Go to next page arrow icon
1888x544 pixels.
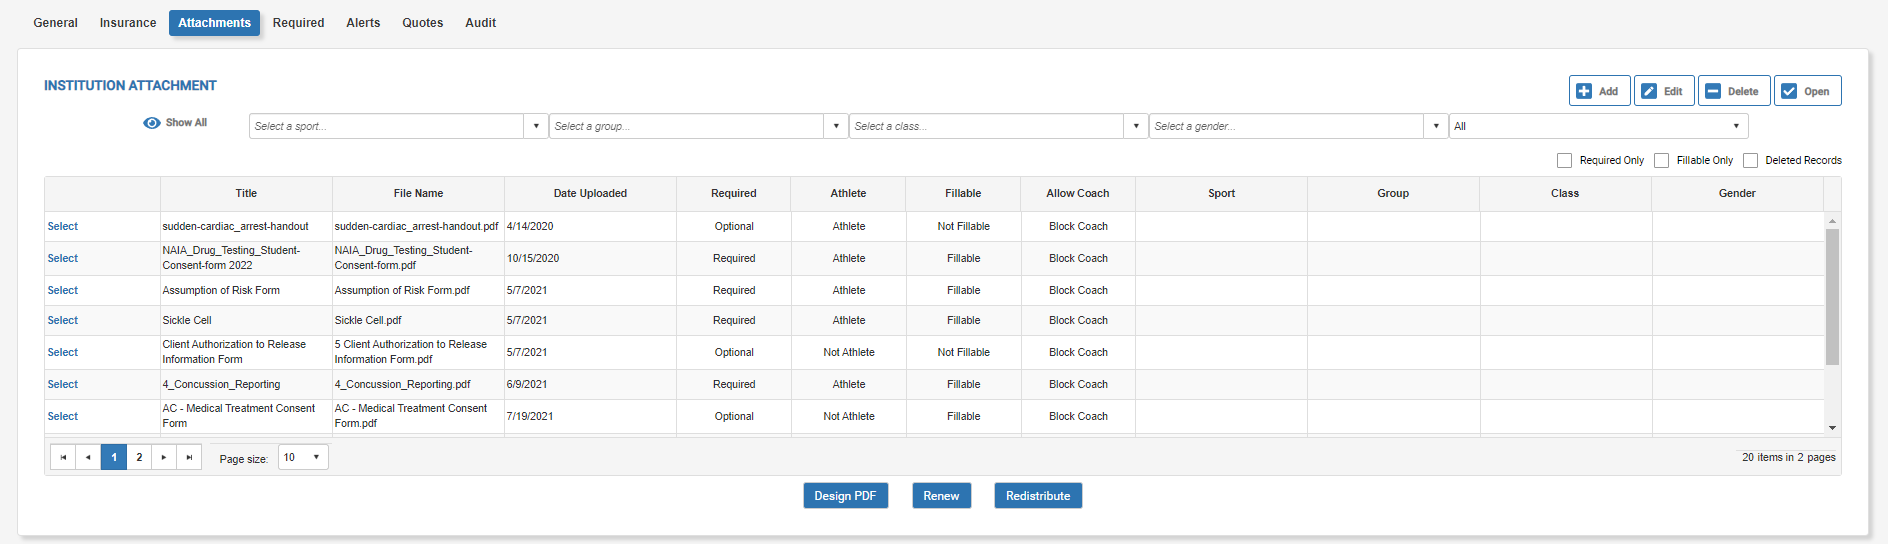click(x=164, y=457)
